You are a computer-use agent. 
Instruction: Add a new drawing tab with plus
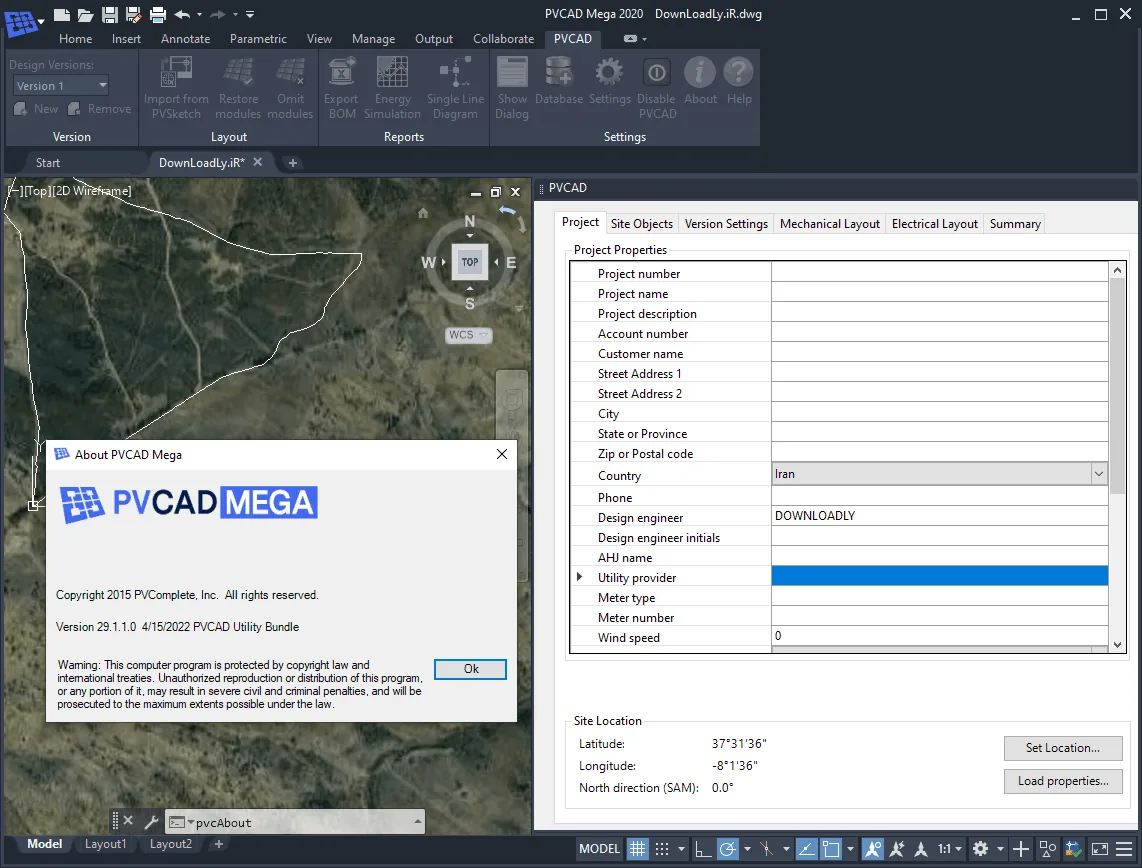pyautogui.click(x=293, y=163)
